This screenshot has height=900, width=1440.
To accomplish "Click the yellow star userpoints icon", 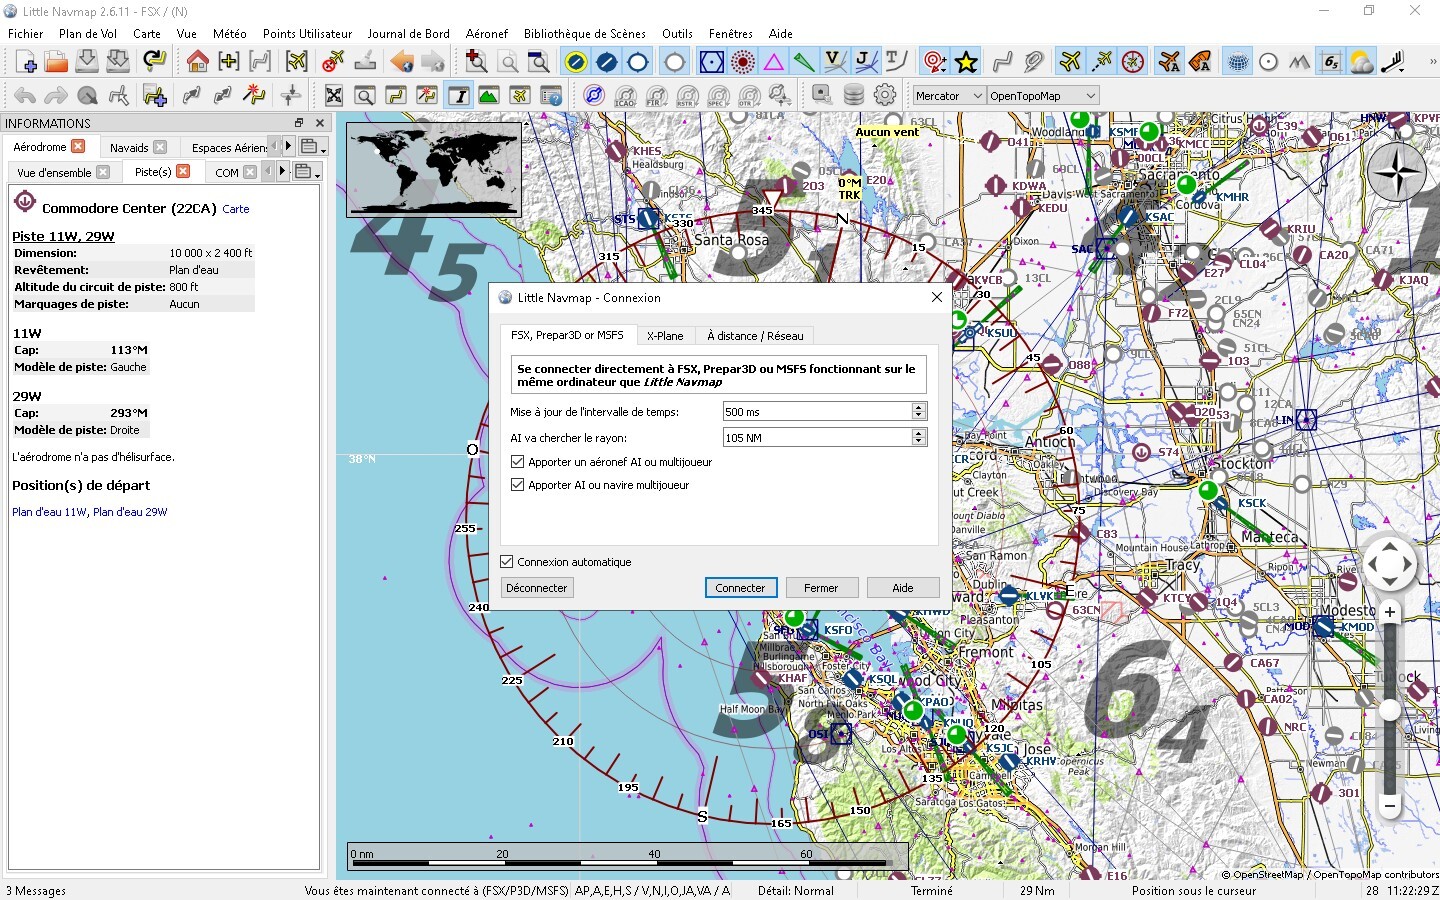I will (966, 62).
